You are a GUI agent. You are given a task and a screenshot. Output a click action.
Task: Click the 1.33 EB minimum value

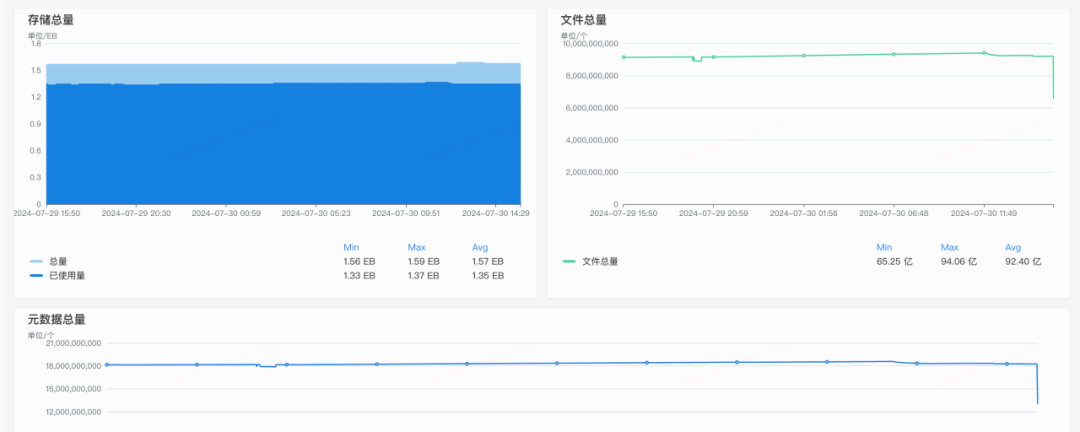pyautogui.click(x=359, y=276)
